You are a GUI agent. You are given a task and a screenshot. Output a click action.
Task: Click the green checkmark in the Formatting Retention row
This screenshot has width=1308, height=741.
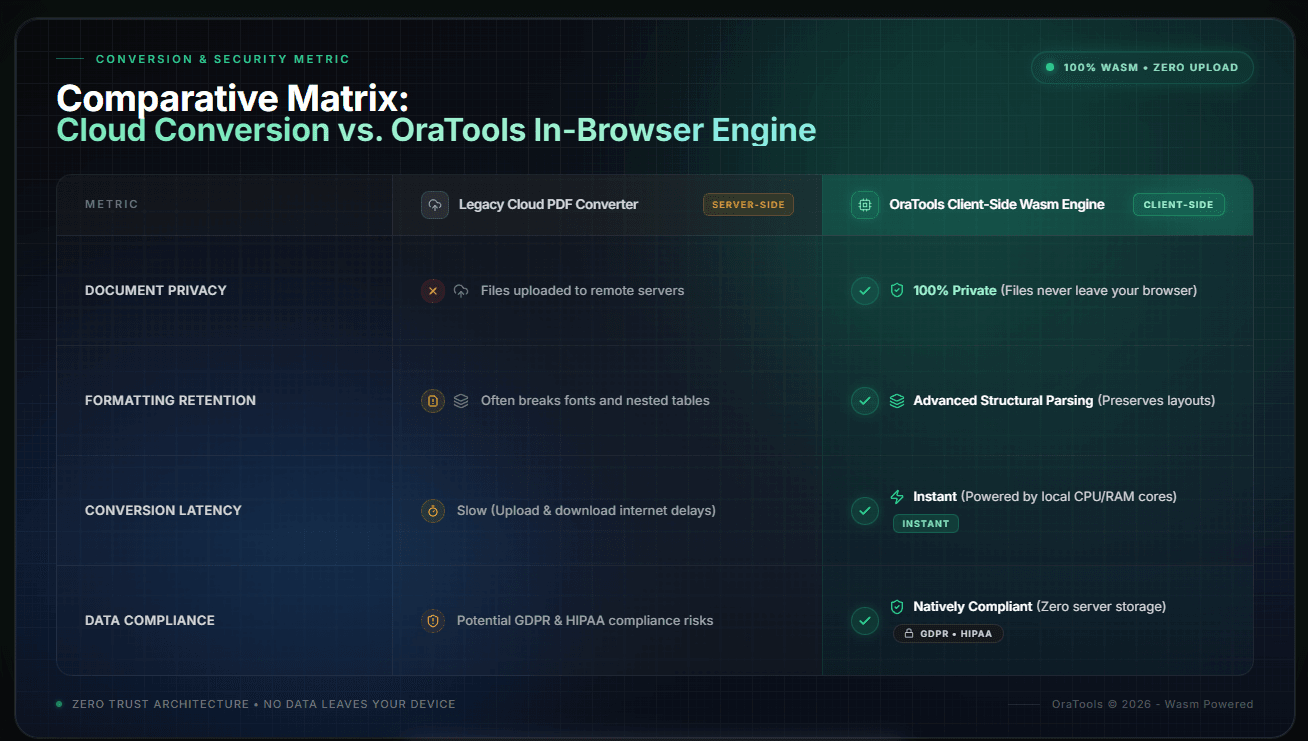pos(865,401)
